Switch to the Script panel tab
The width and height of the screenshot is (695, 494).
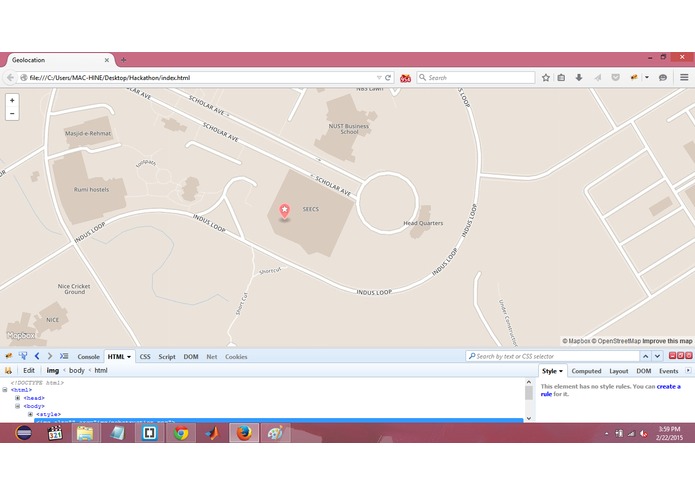pyautogui.click(x=167, y=357)
